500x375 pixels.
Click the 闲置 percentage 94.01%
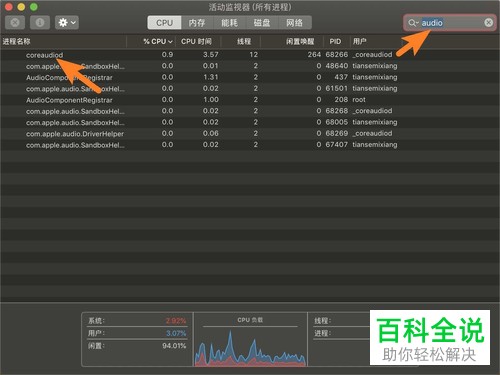pyautogui.click(x=174, y=346)
